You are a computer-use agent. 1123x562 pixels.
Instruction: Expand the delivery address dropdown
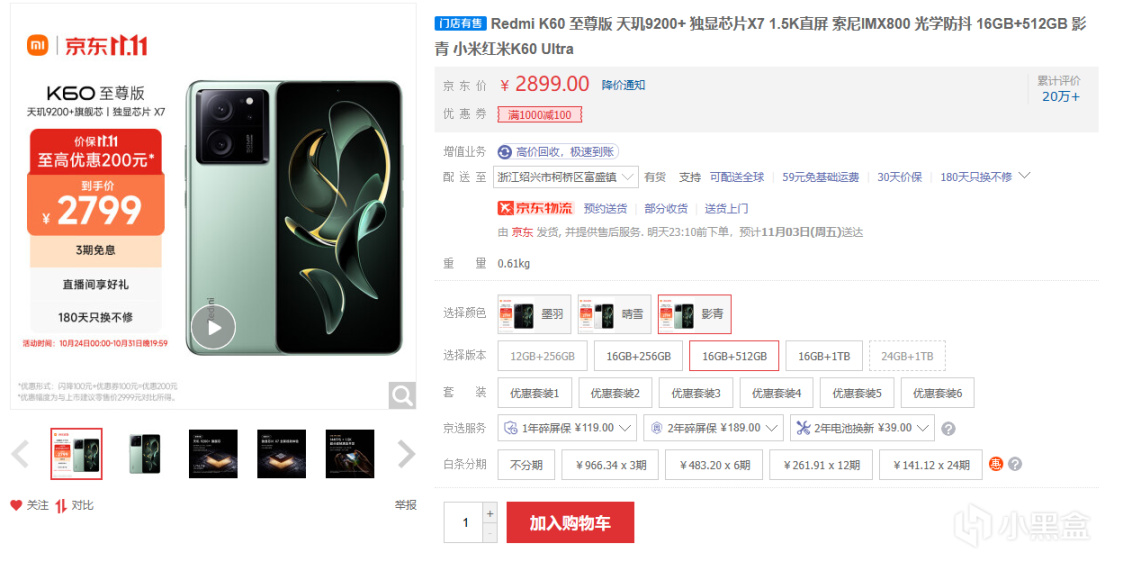click(x=565, y=177)
